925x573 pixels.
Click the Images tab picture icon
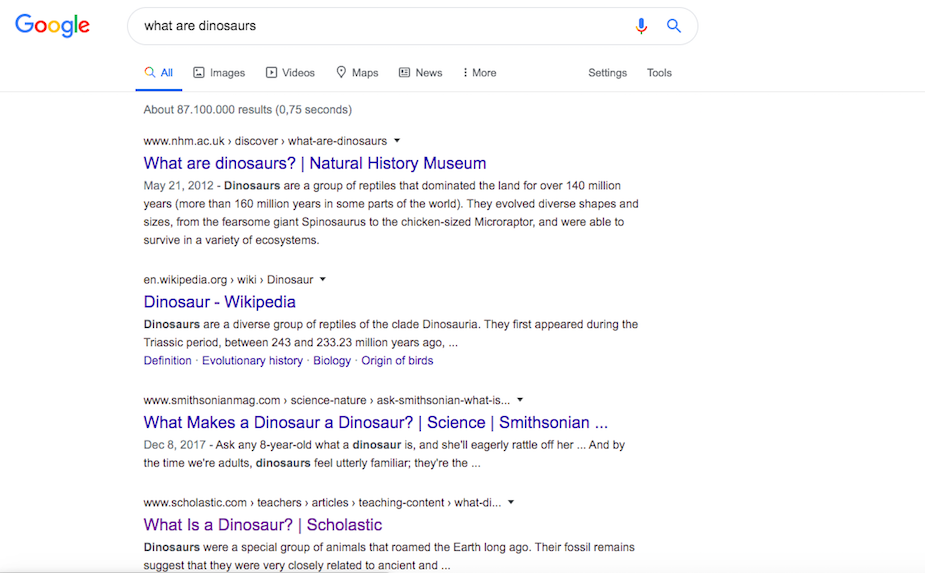[x=199, y=73]
